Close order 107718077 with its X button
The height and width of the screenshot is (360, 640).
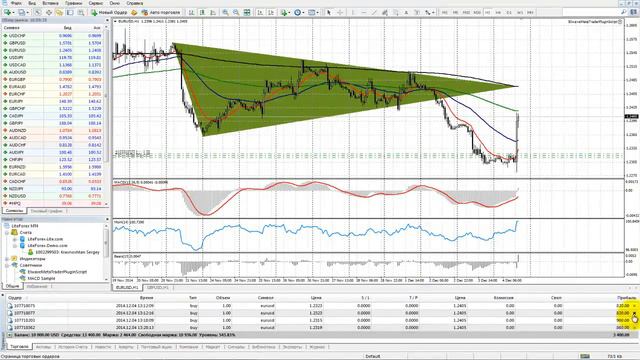point(634,313)
